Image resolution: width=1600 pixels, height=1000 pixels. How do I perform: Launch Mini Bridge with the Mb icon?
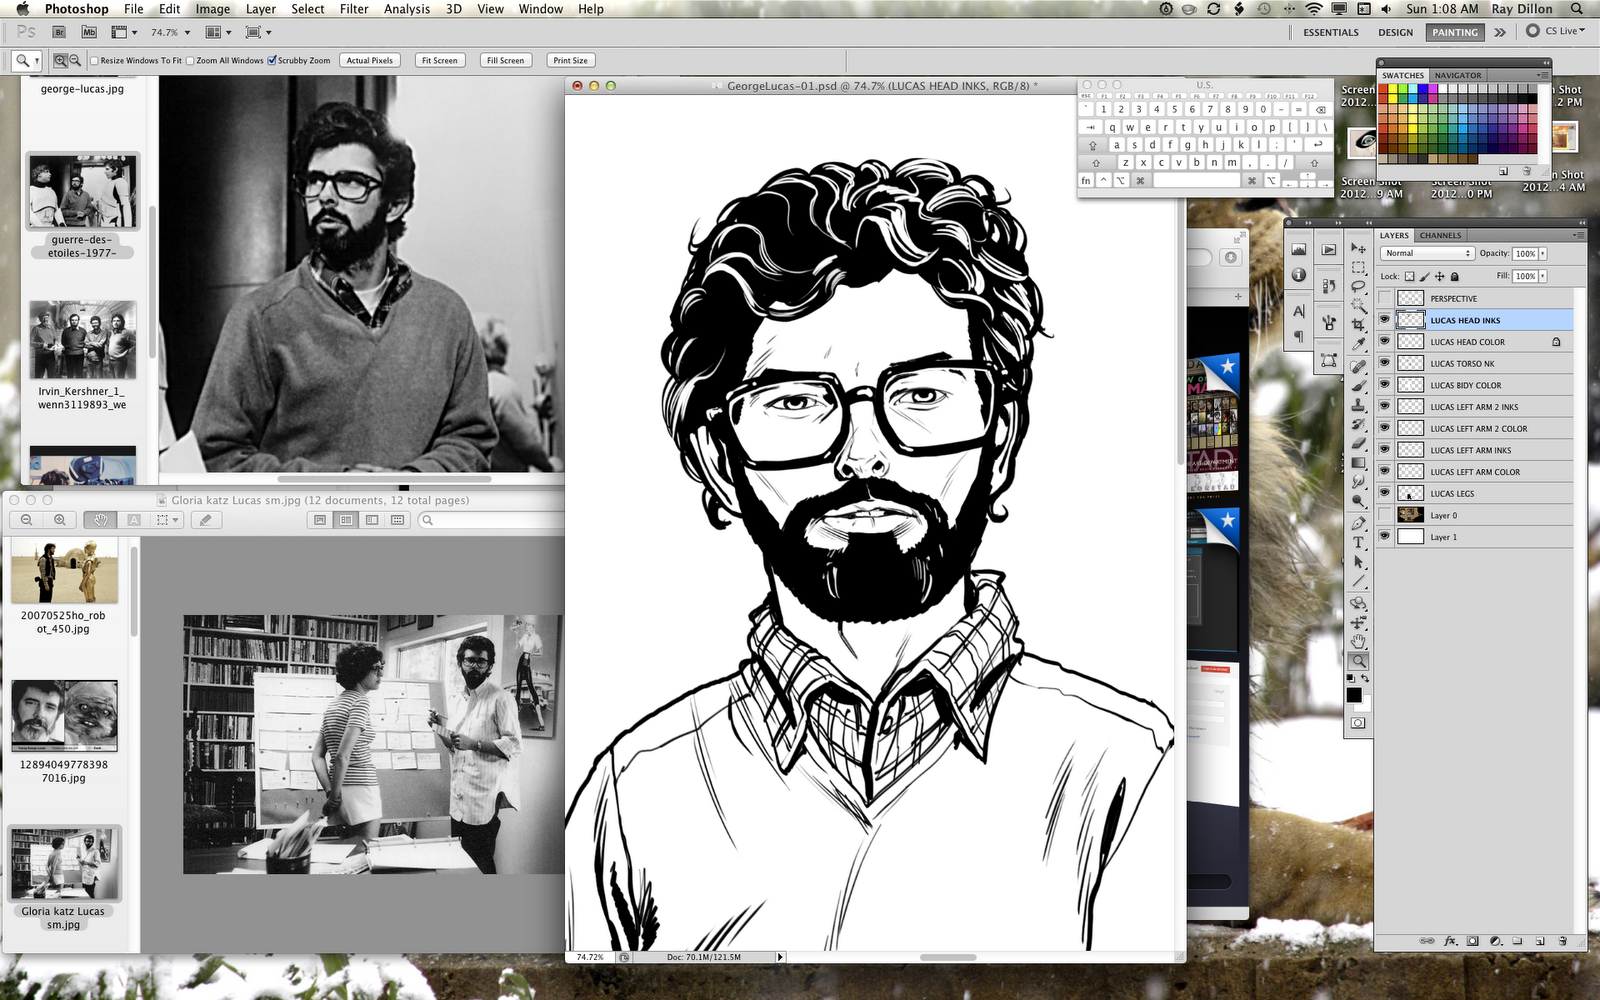point(88,32)
